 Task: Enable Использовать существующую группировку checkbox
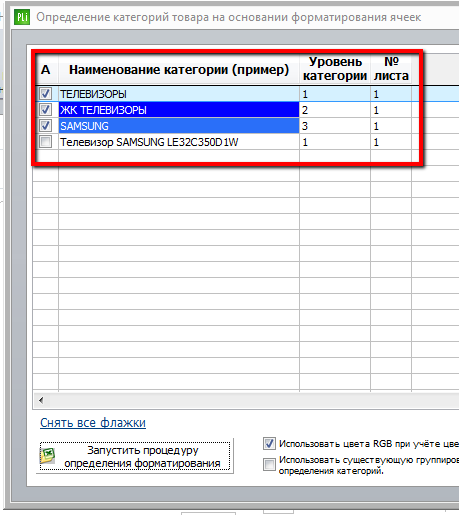point(269,464)
